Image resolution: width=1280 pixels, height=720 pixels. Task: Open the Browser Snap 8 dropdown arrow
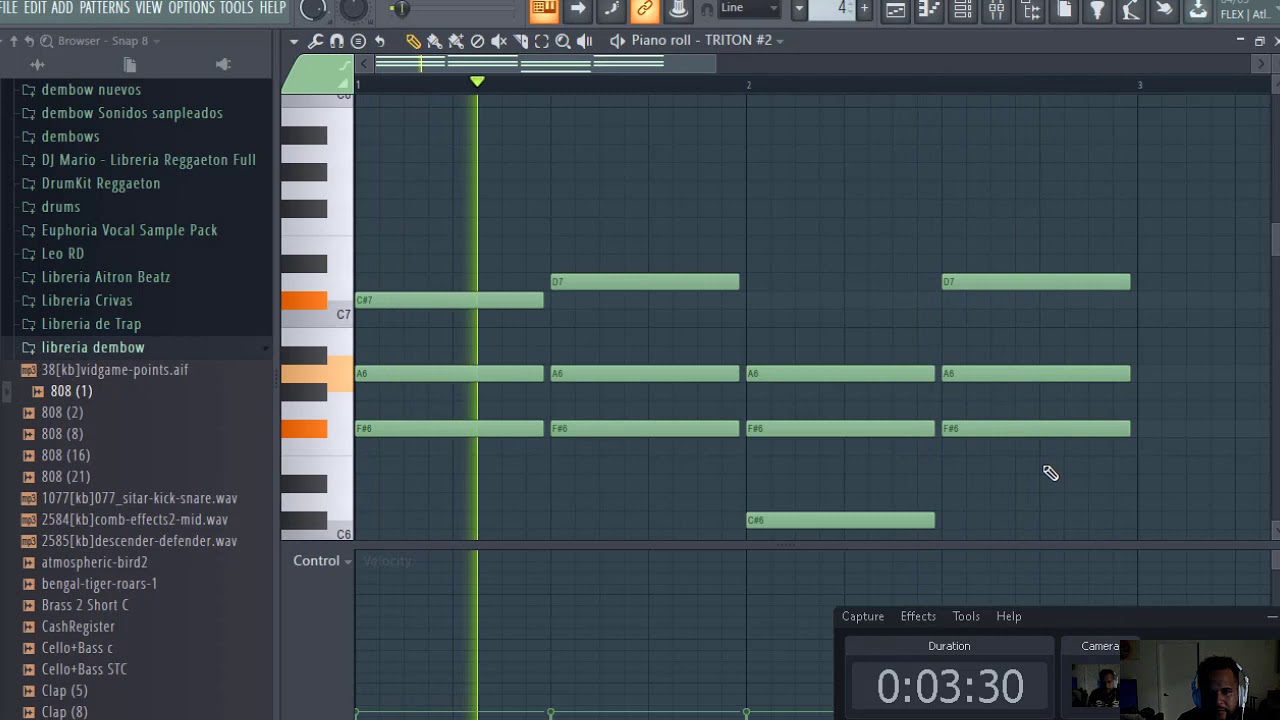[157, 41]
